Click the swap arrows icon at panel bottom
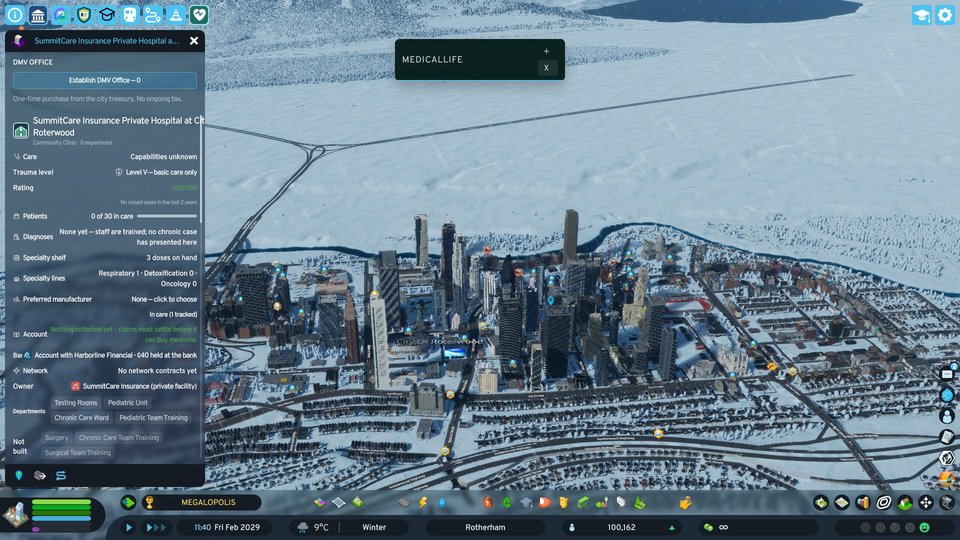The height and width of the screenshot is (540, 960). pyautogui.click(x=61, y=476)
